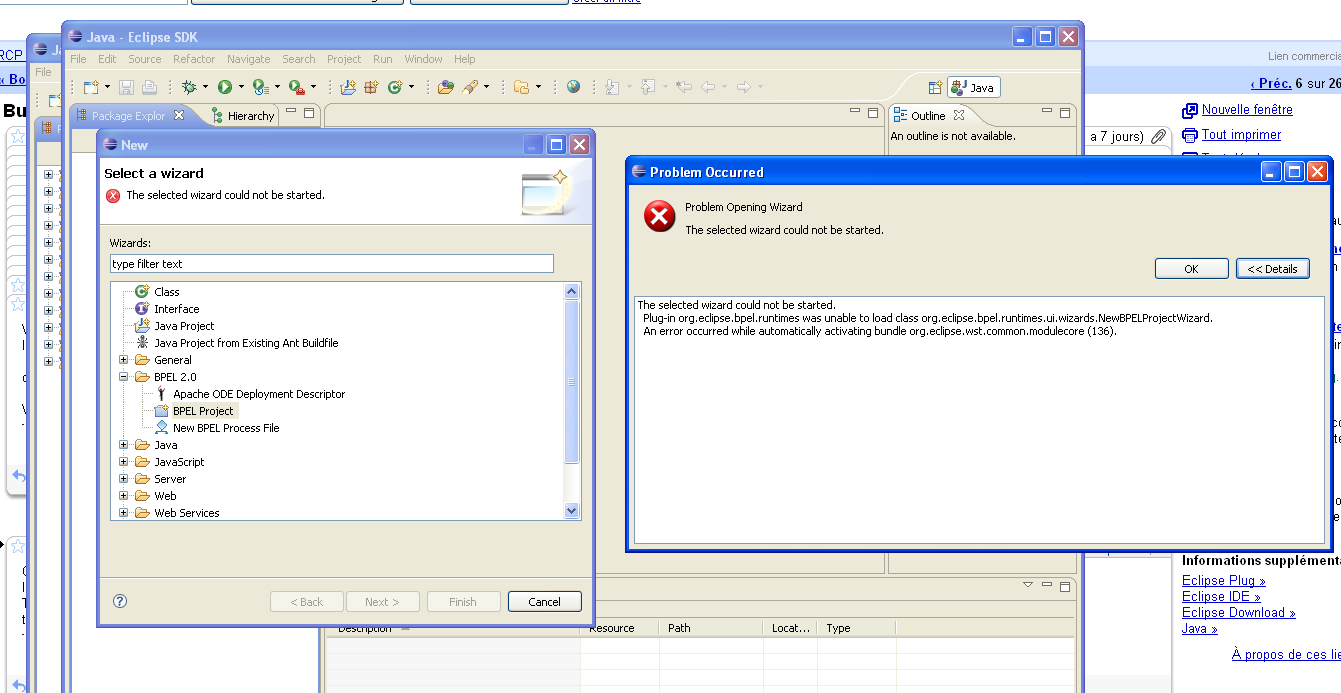Click the wizard list scroll down arrow

(x=572, y=510)
